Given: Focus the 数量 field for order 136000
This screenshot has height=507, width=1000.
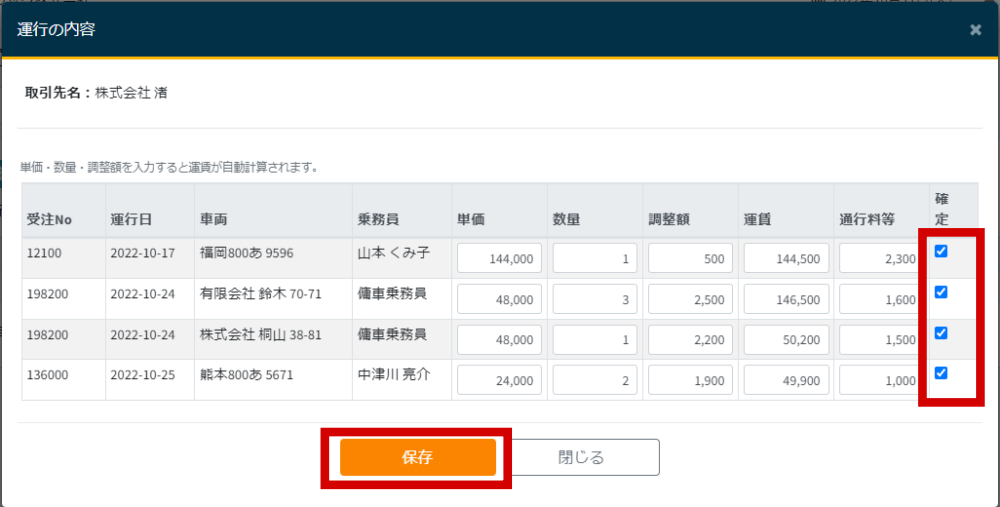Looking at the screenshot, I should pos(596,380).
